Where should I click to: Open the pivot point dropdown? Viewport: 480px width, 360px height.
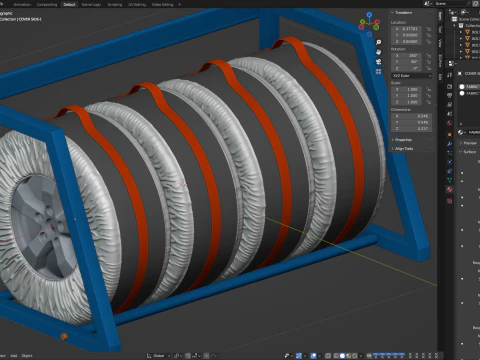pyautogui.click(x=177, y=356)
